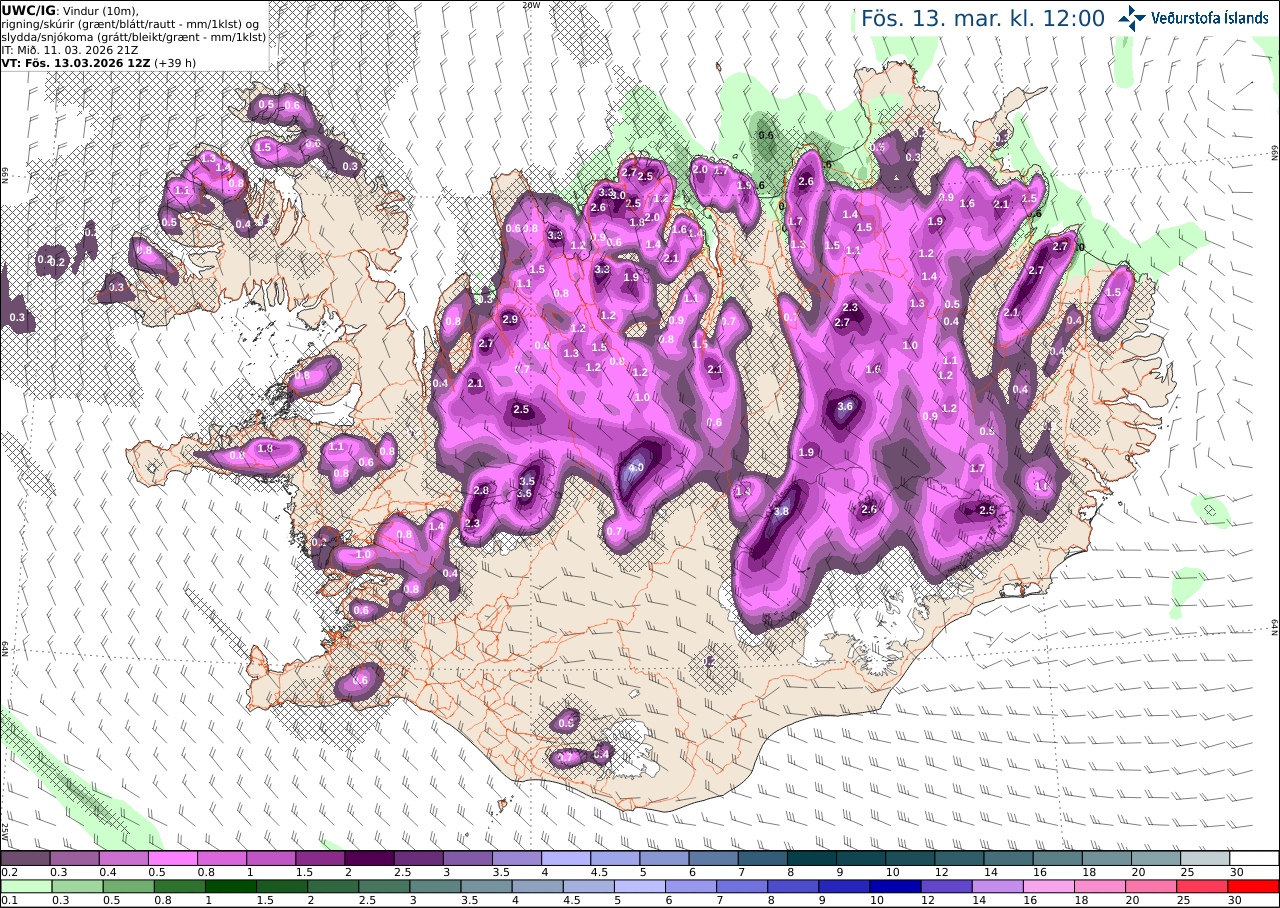This screenshot has width=1280, height=908.
Task: Click the Veðurstofa Íslands star logo icon
Action: (x=1133, y=17)
